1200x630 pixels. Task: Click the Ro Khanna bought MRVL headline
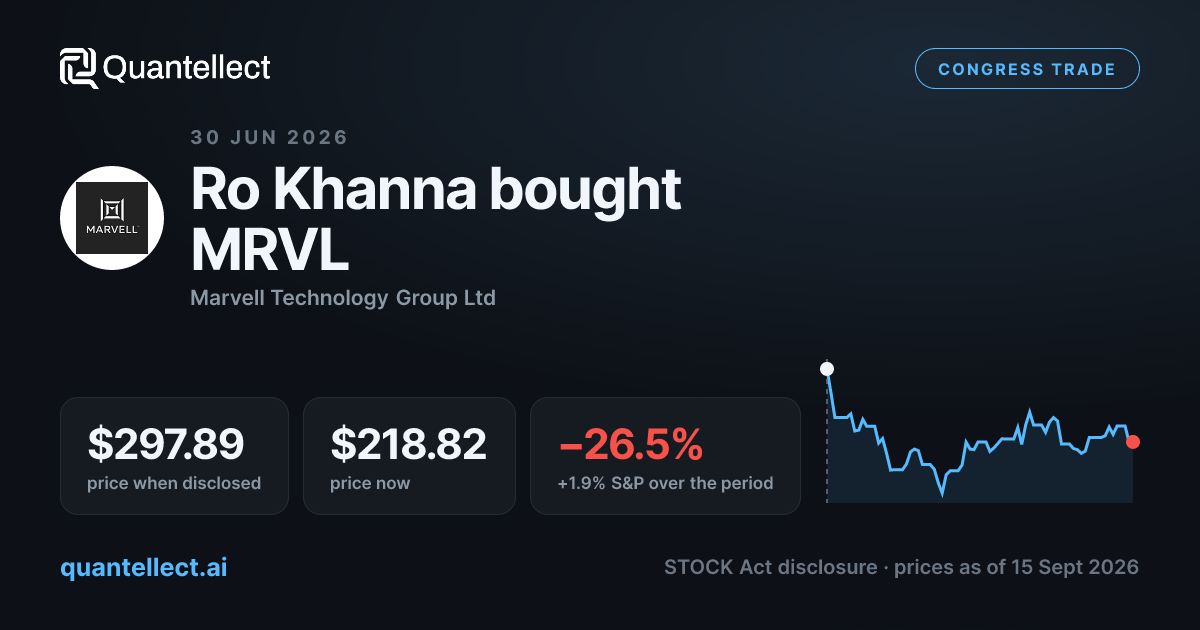pos(436,221)
